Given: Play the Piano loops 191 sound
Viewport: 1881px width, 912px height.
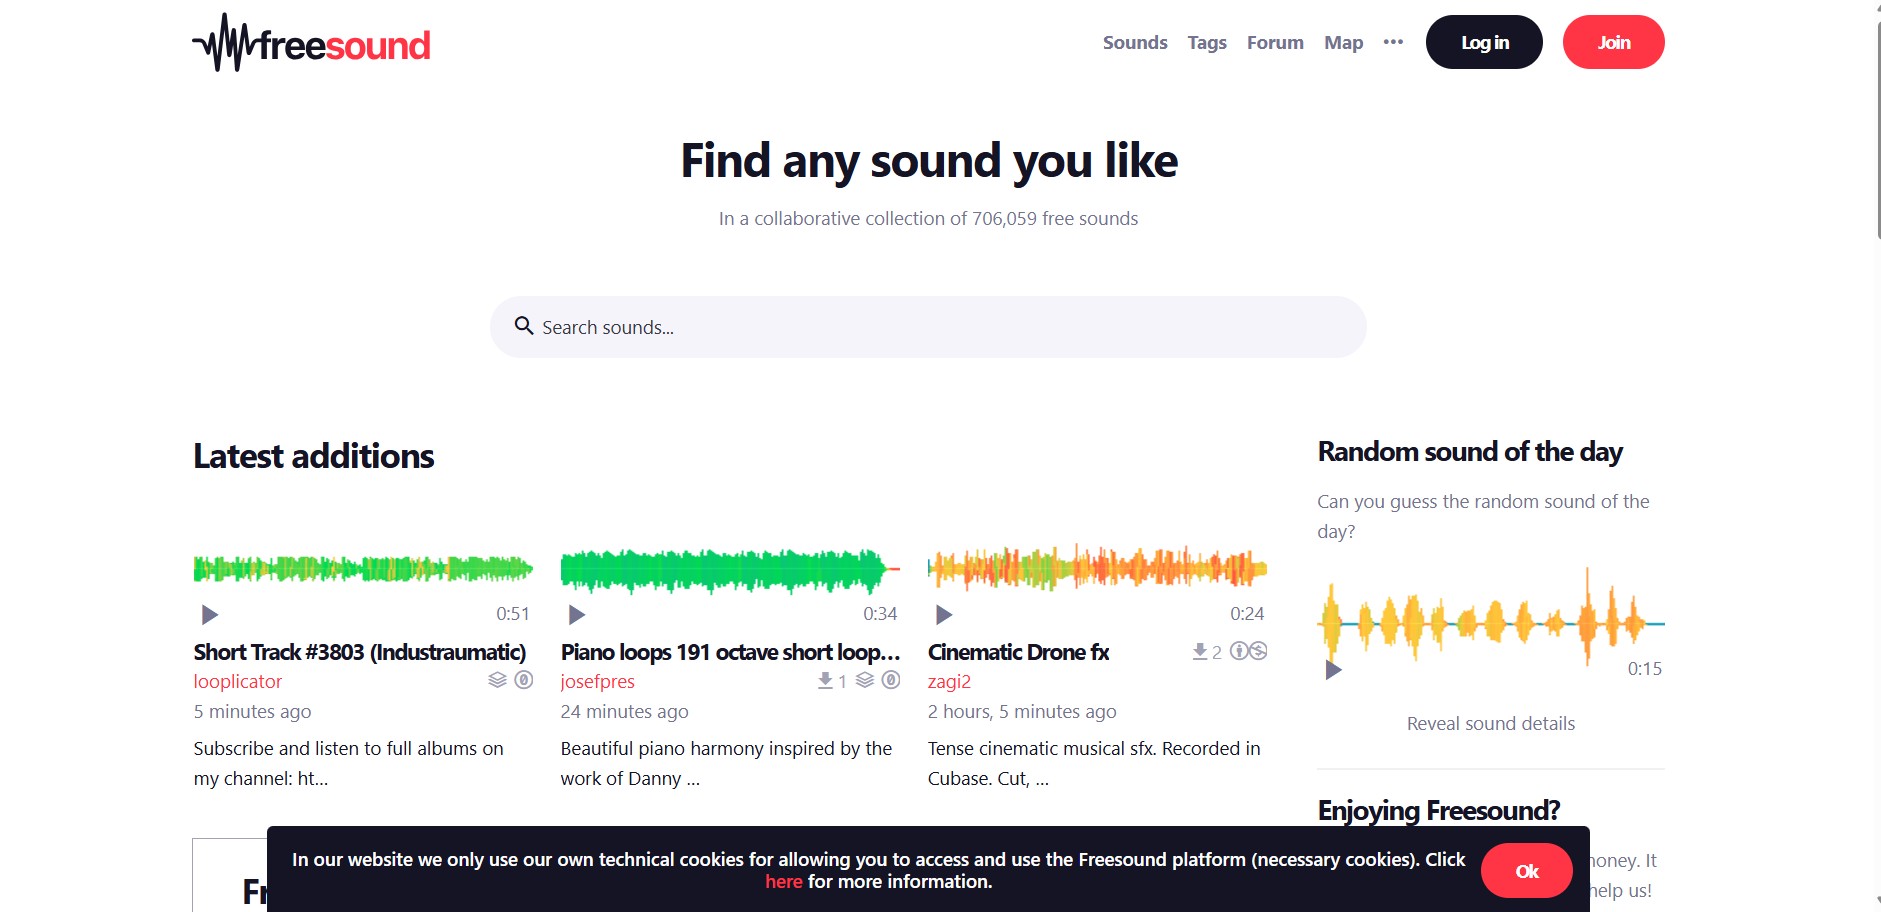Looking at the screenshot, I should [576, 614].
